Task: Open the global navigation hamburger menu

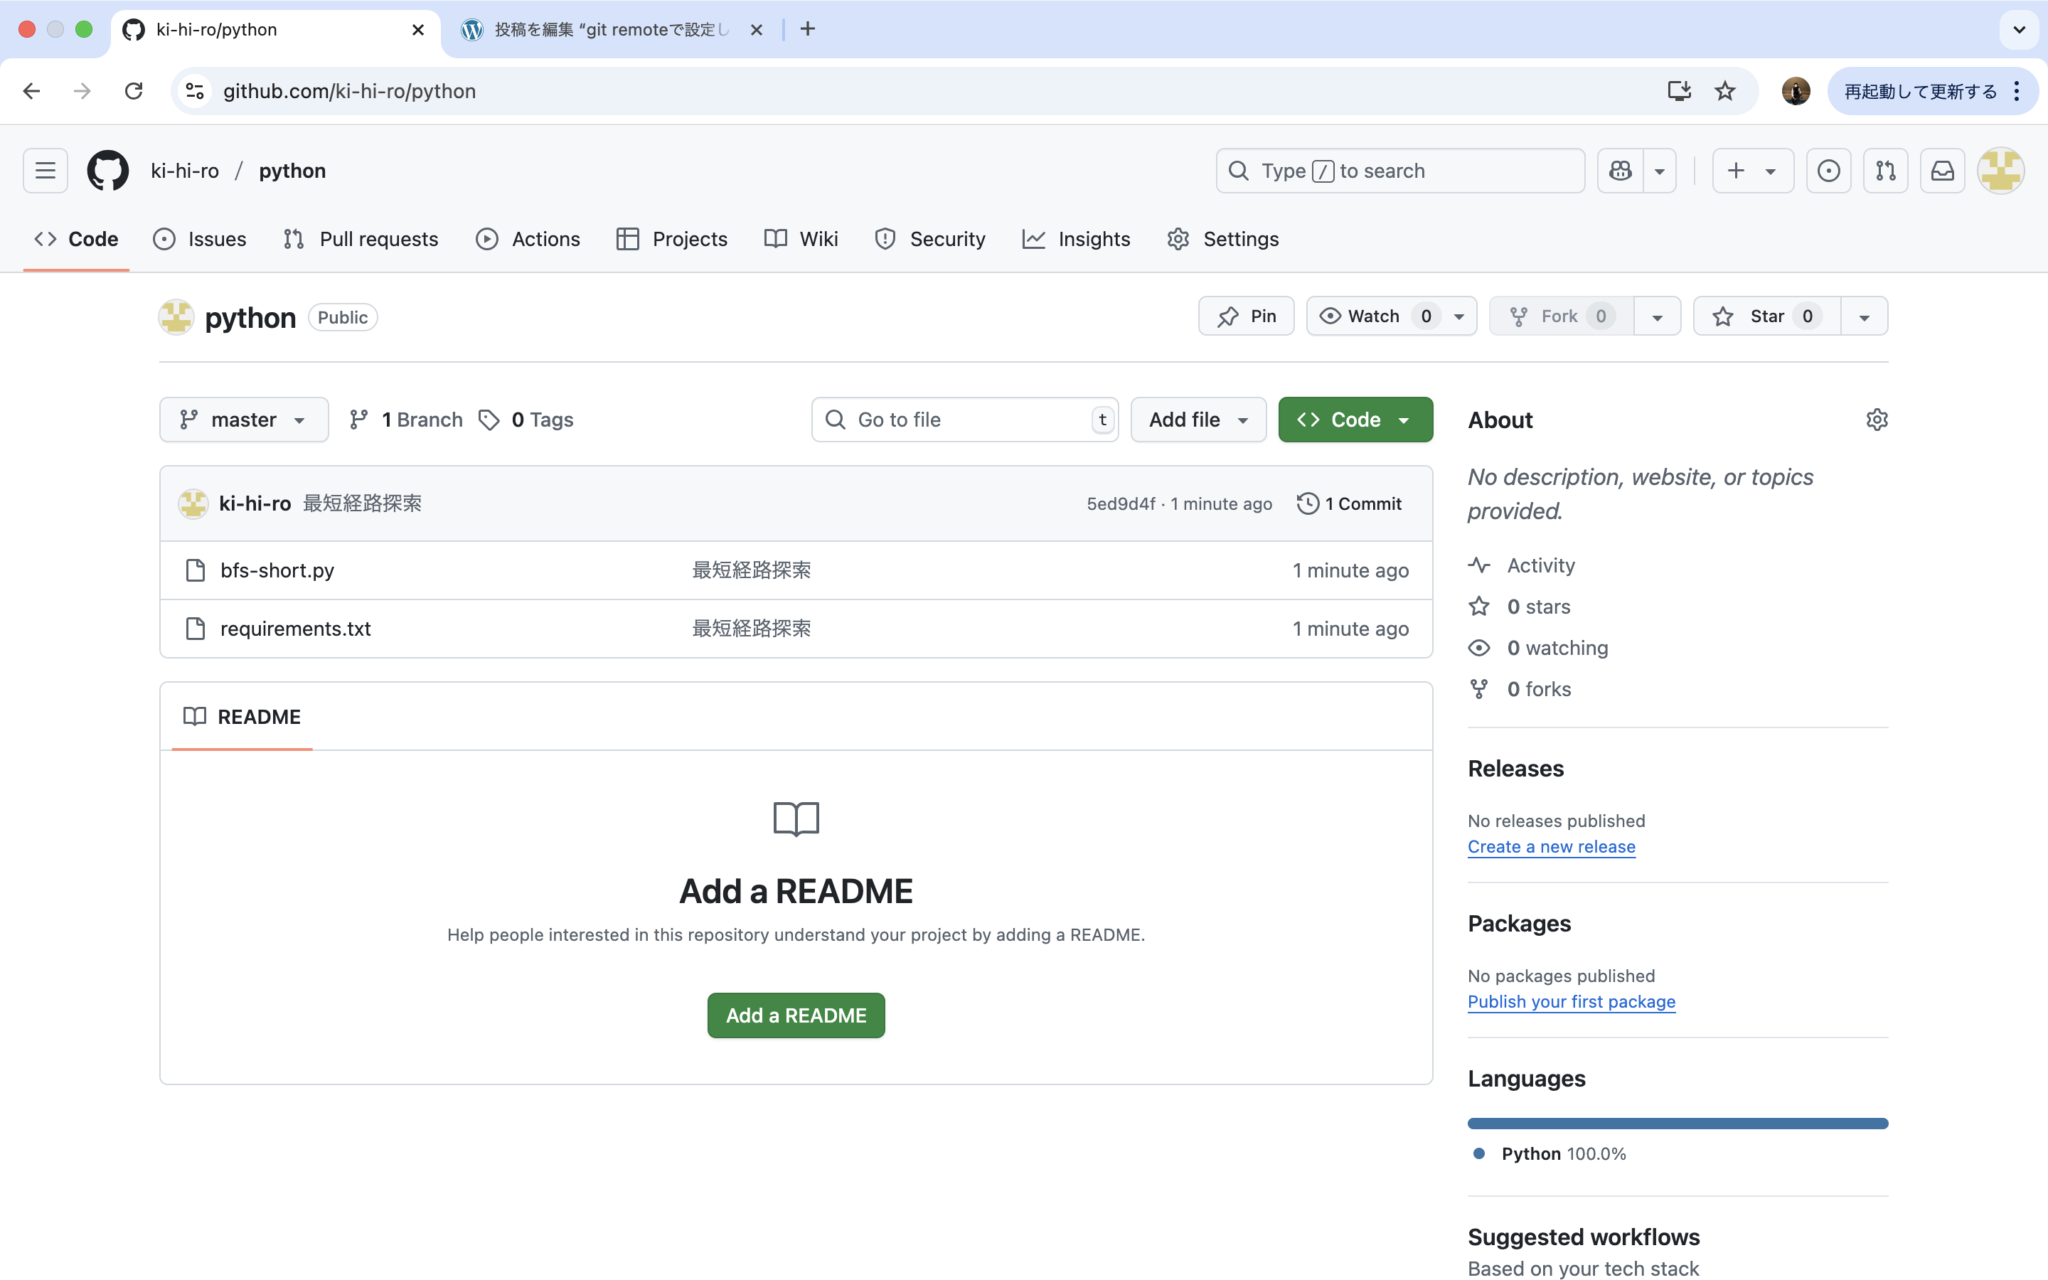Action: pos(45,170)
